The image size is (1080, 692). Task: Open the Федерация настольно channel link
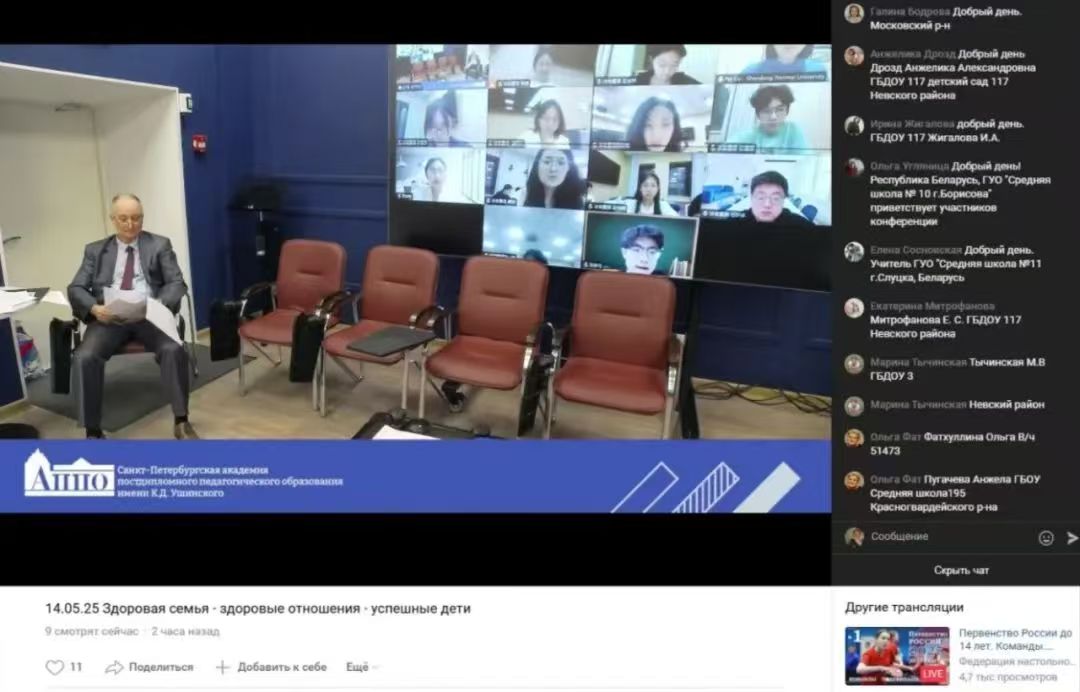1016,661
